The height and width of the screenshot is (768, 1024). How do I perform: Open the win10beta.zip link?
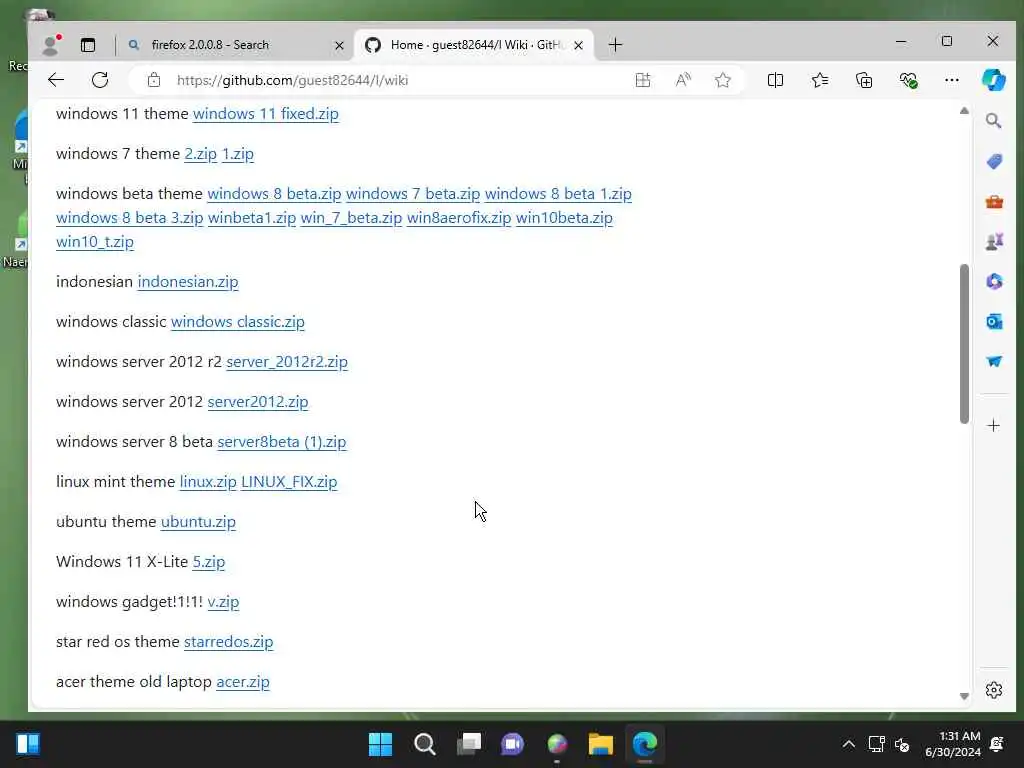point(564,217)
